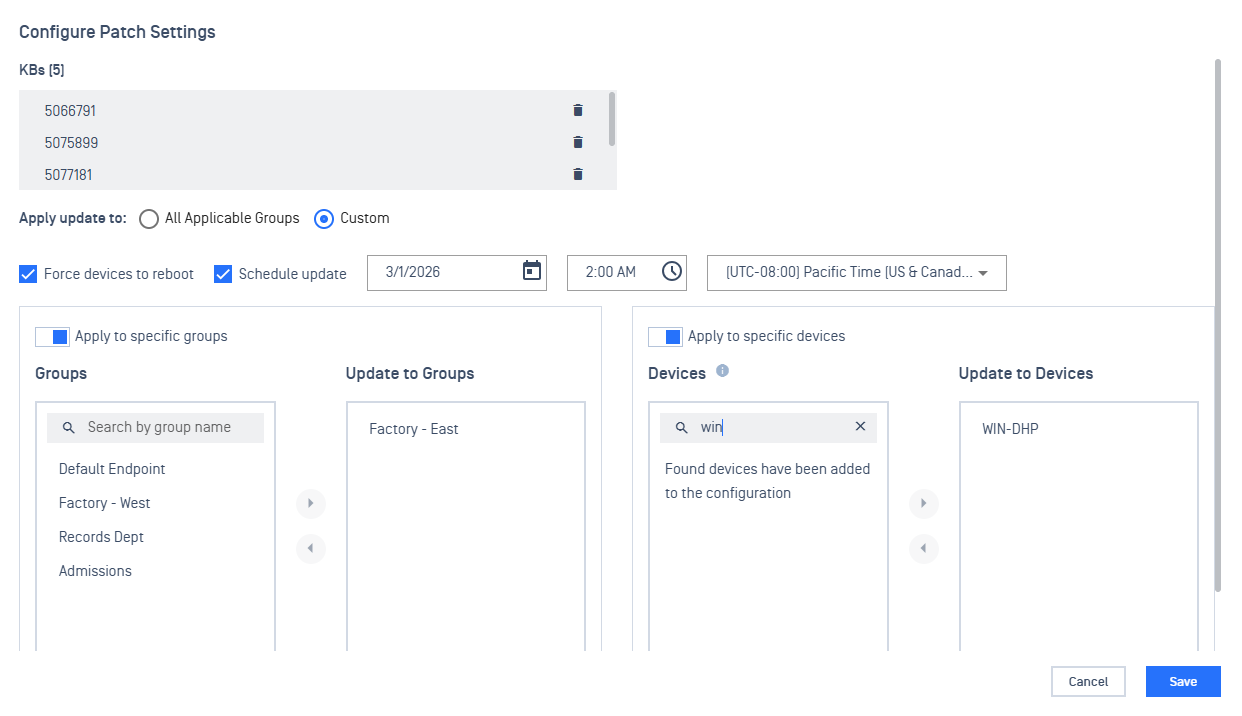This screenshot has height=716, width=1242.
Task: Select Factory - West in Groups list
Action: coord(105,503)
